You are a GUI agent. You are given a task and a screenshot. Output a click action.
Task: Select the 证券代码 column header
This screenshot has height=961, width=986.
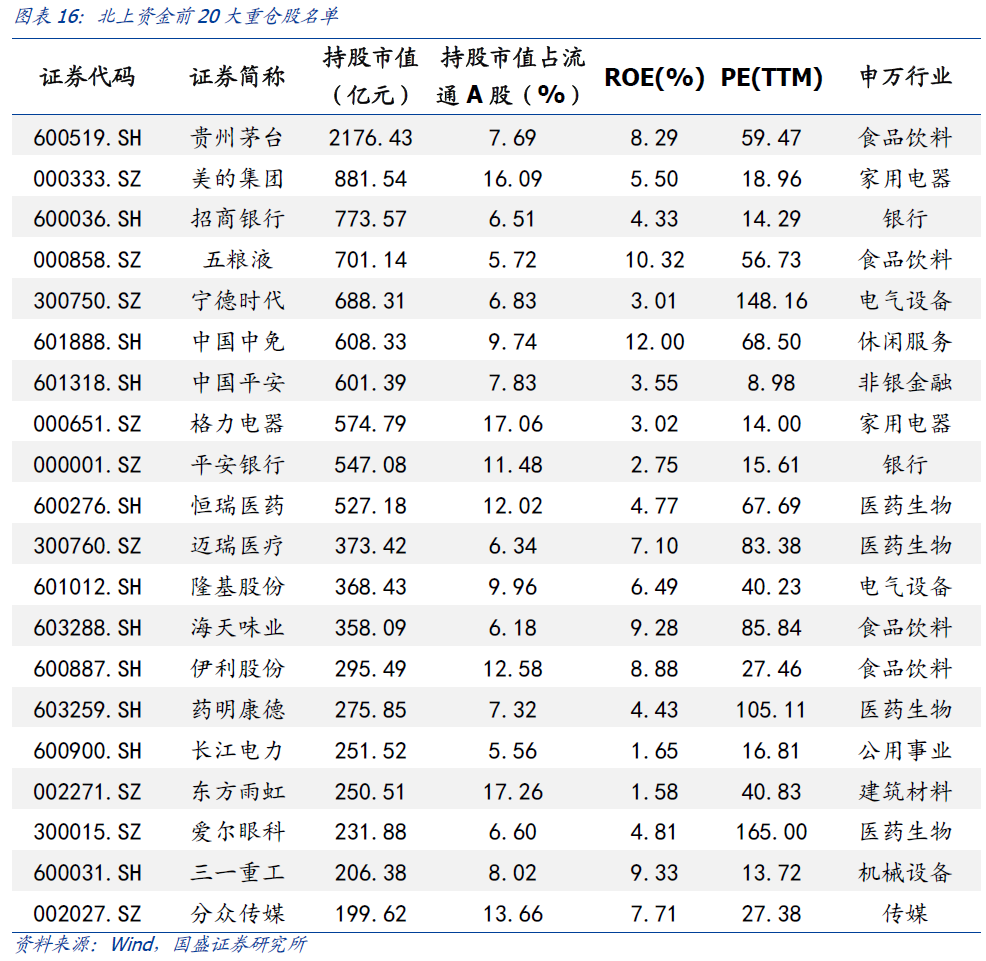tap(87, 77)
